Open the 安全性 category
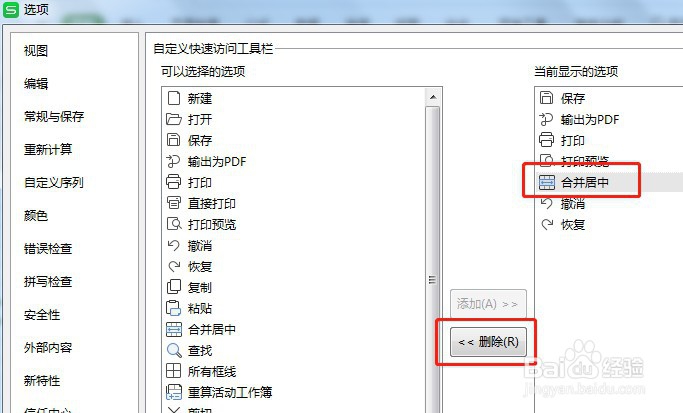683x413 pixels. pos(42,315)
